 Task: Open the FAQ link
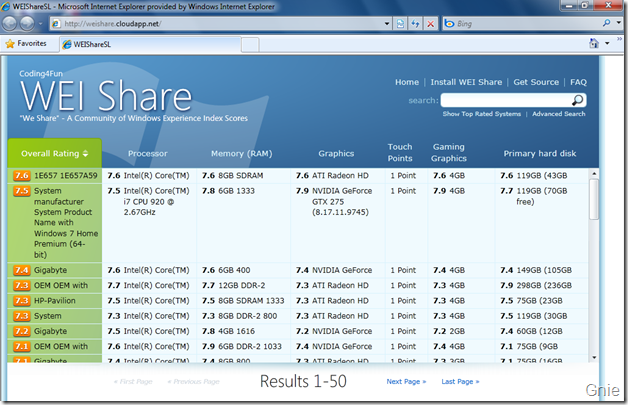[578, 82]
